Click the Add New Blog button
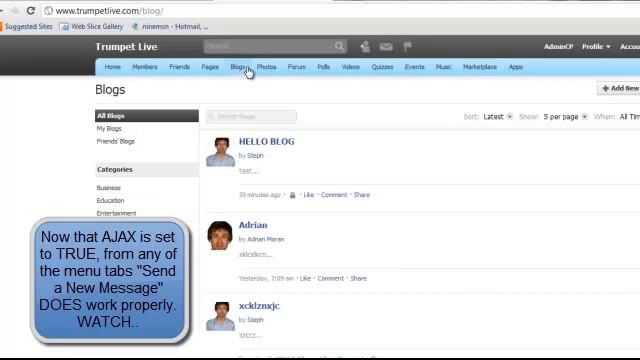The width and height of the screenshot is (640, 360). click(x=619, y=88)
